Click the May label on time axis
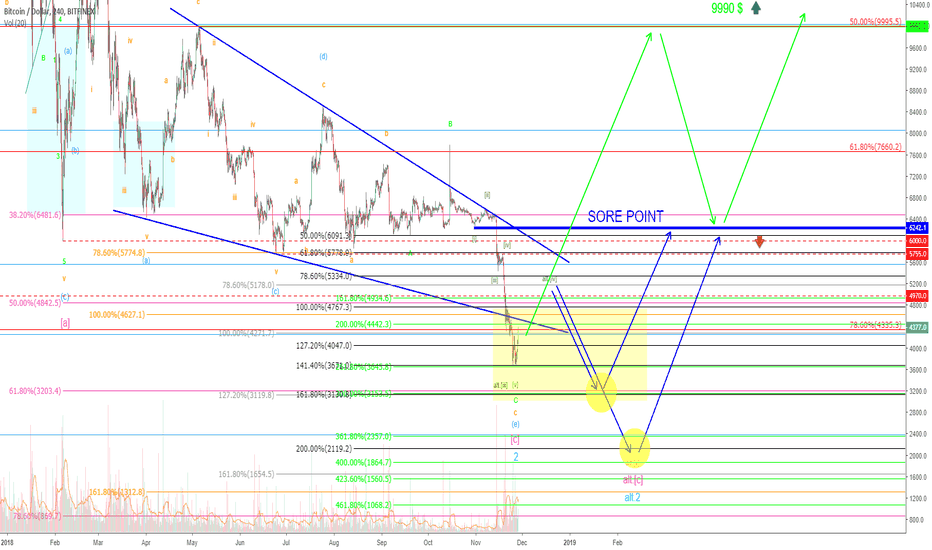The height and width of the screenshot is (550, 932). click(192, 542)
